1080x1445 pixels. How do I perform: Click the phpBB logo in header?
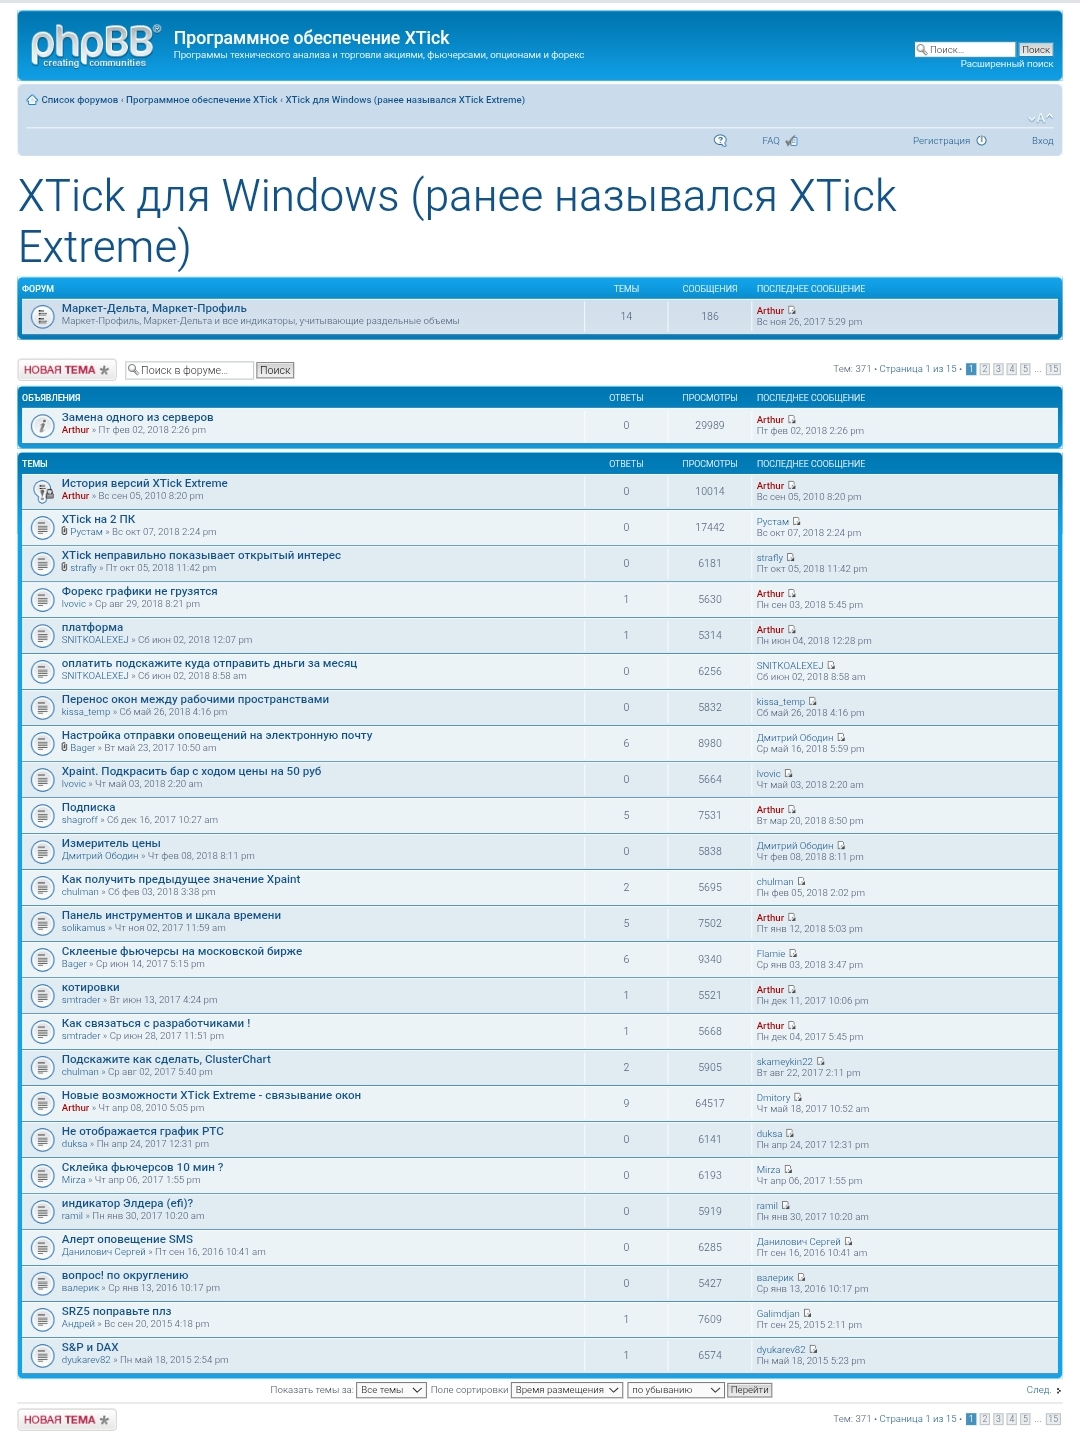[x=94, y=46]
